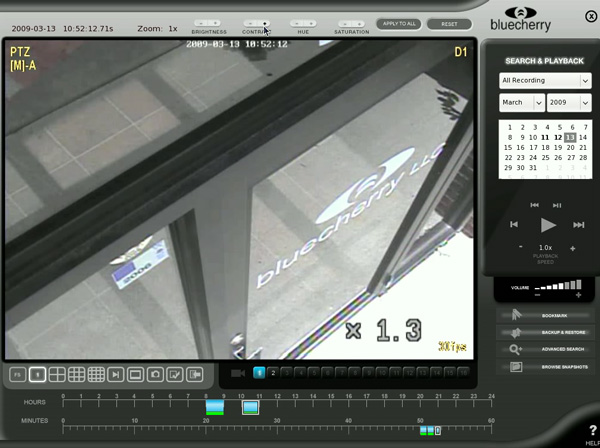Lower volume with the minus button
Viewport: 600px width, 448px height.
click(537, 295)
